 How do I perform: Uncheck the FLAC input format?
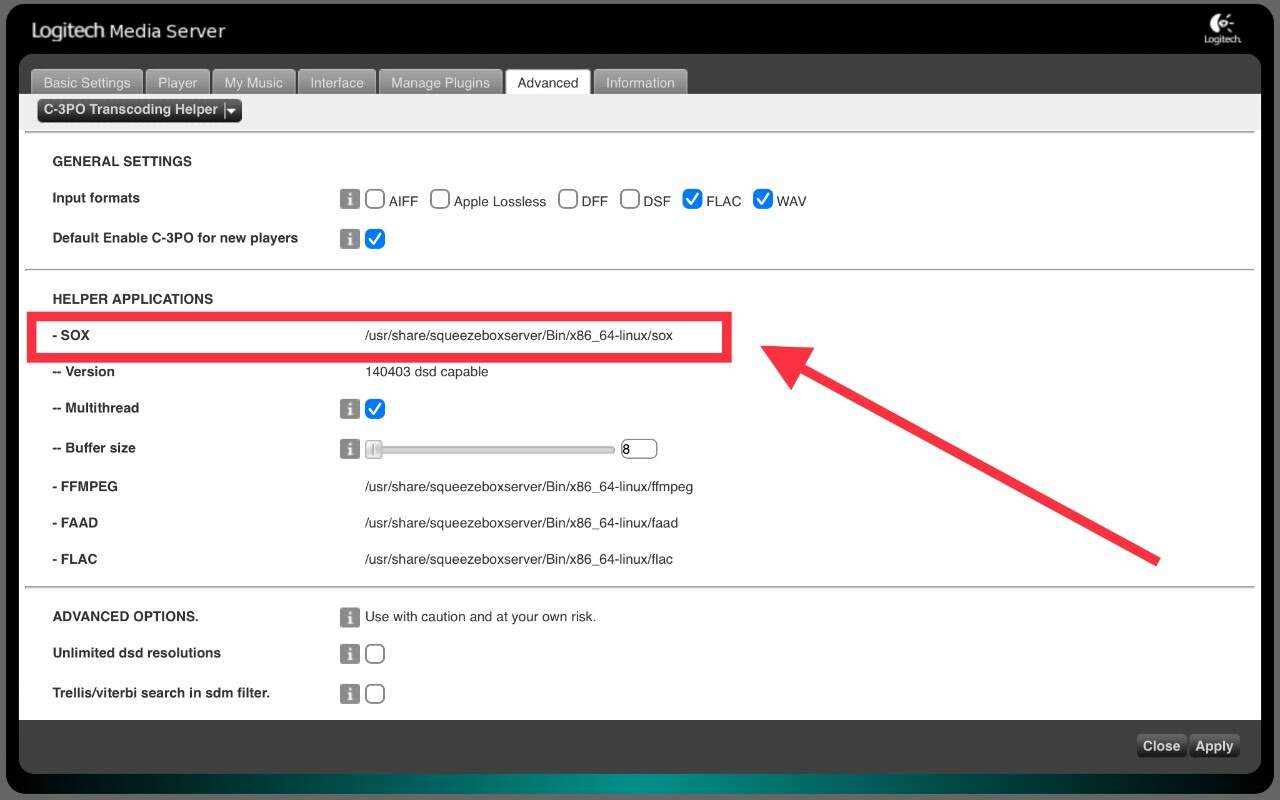tap(692, 199)
